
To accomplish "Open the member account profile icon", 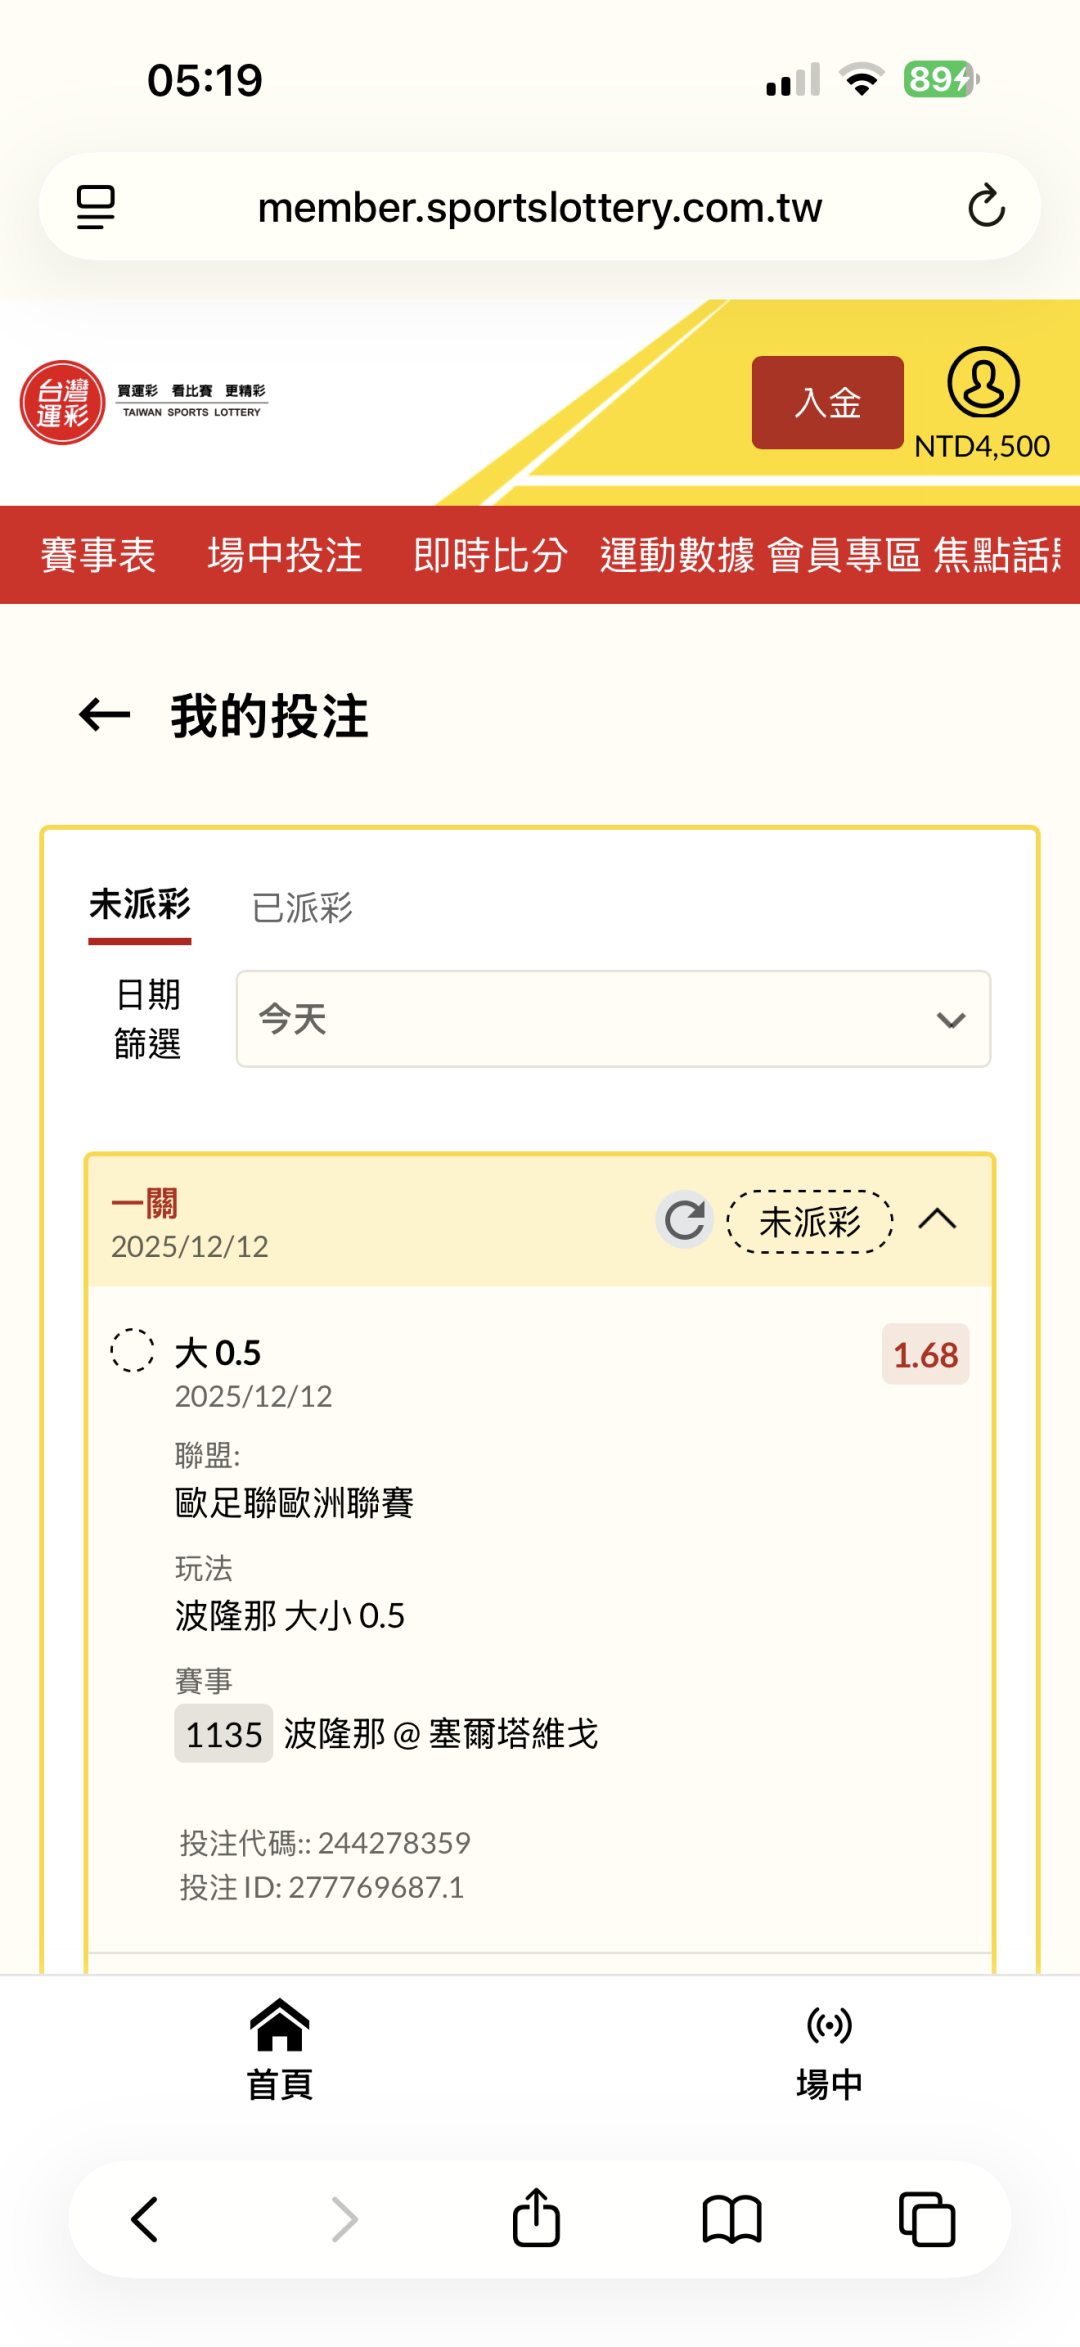I will pyautogui.click(x=983, y=383).
